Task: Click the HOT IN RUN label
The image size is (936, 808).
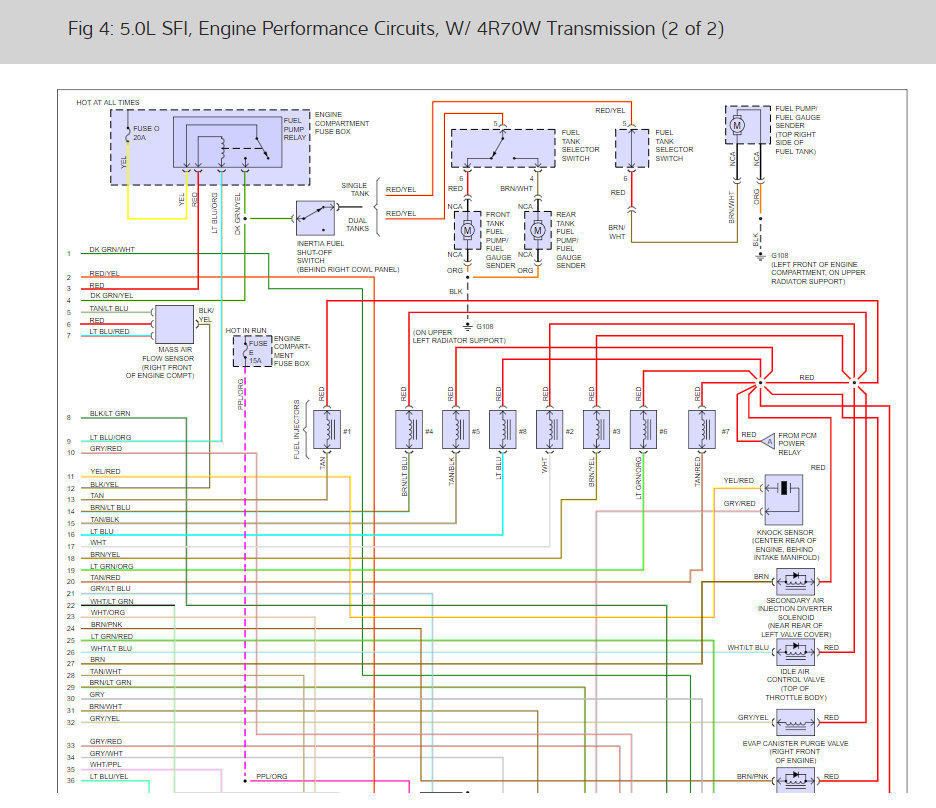Action: (x=246, y=331)
